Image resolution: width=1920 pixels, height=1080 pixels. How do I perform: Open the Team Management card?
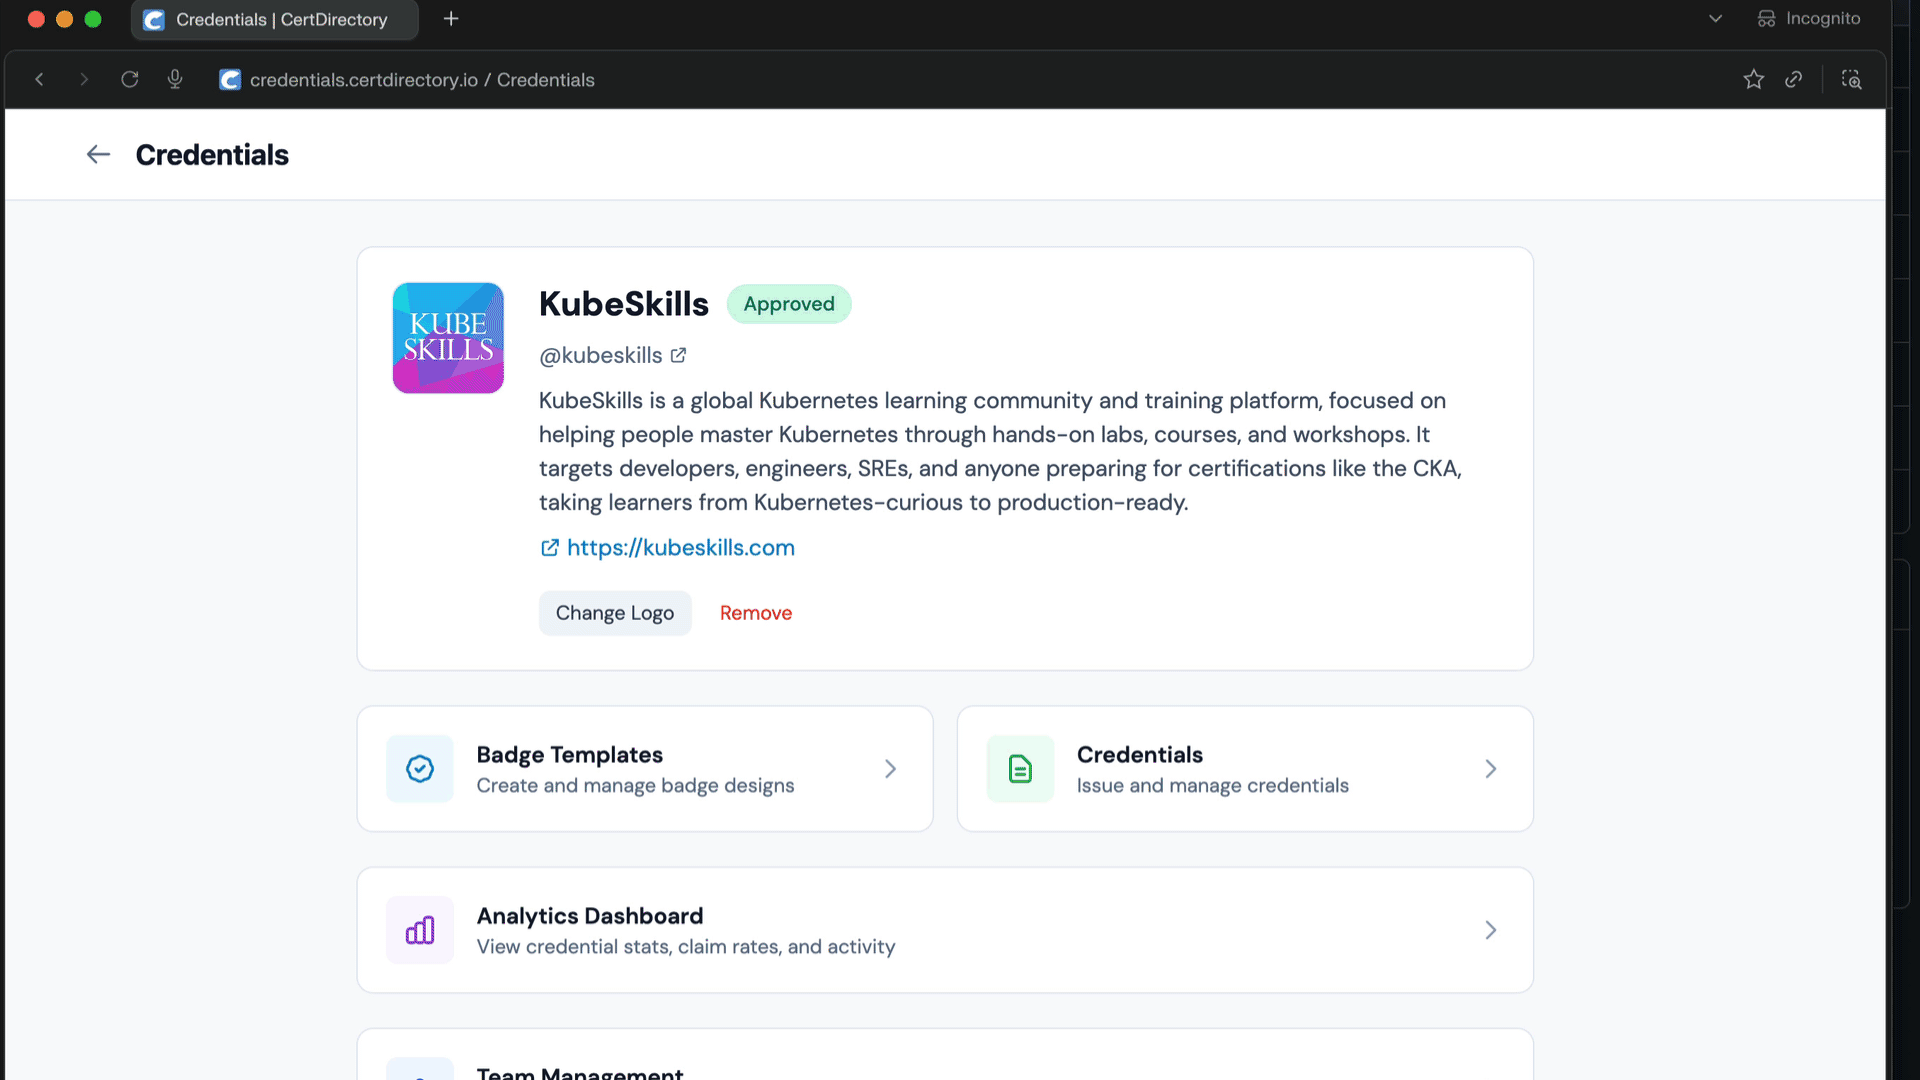[945, 1055]
